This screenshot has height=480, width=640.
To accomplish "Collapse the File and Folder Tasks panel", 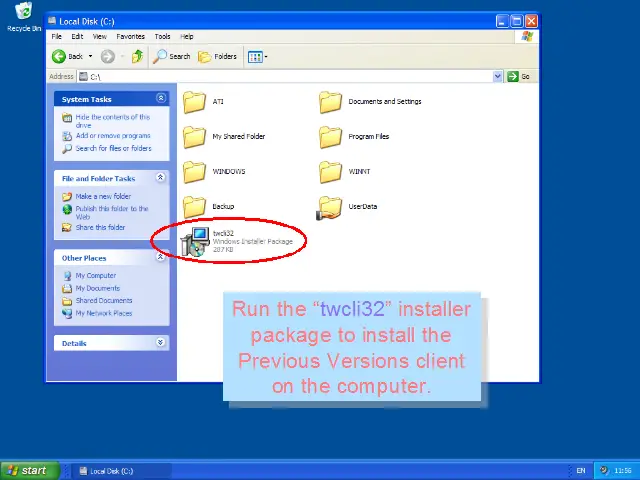I will 161,177.
